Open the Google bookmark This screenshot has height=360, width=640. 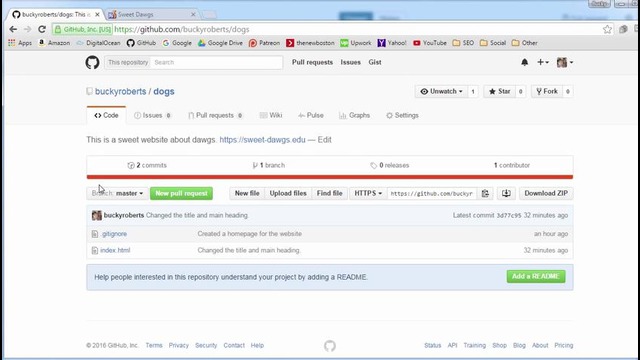pyautogui.click(x=177, y=43)
